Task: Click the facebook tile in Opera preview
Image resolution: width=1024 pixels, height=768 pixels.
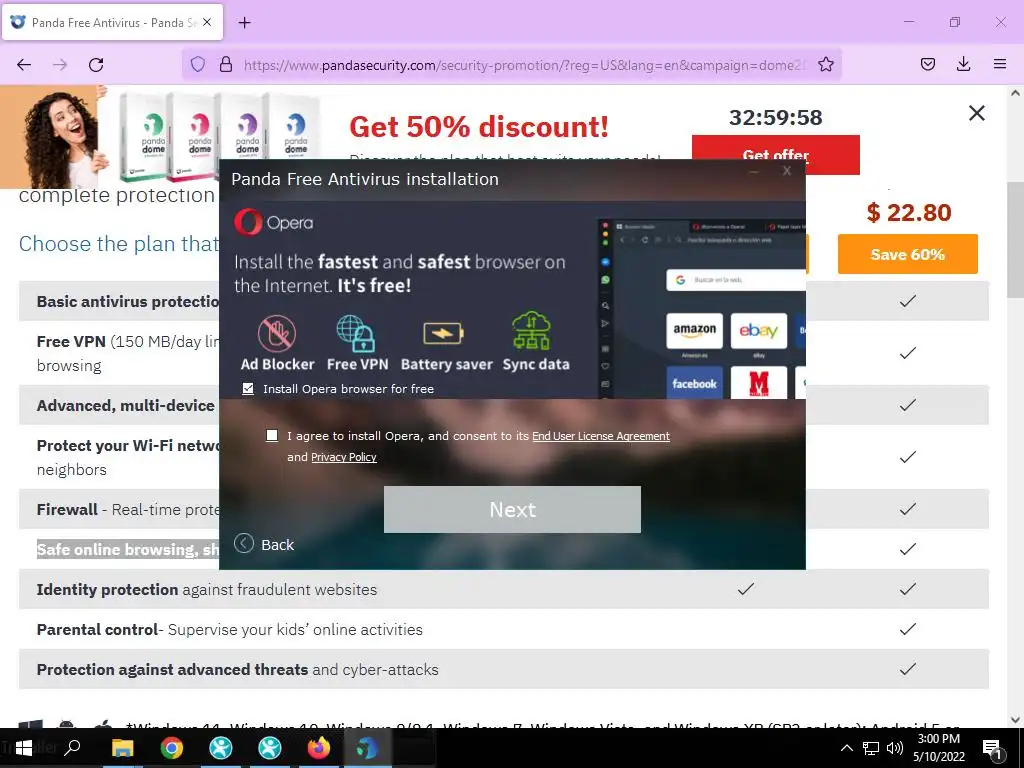Action: (x=694, y=383)
